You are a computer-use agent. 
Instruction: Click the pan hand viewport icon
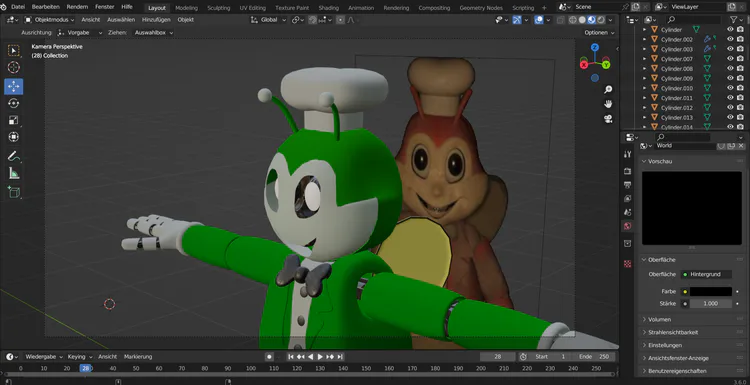(608, 104)
